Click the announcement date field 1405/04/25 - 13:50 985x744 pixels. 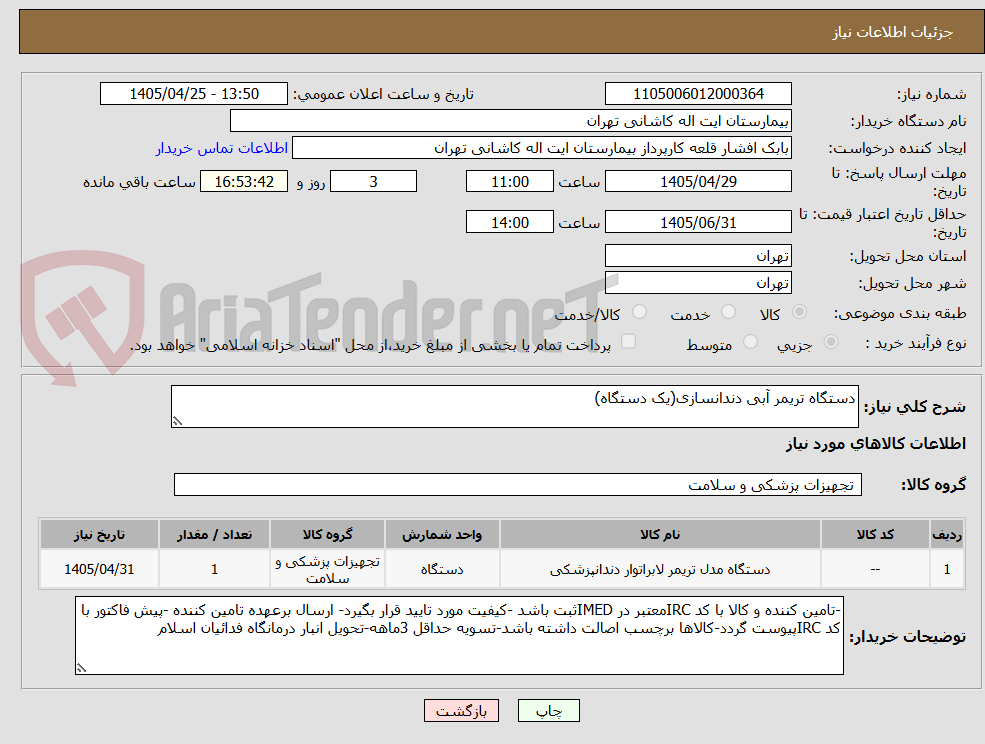(x=193, y=94)
